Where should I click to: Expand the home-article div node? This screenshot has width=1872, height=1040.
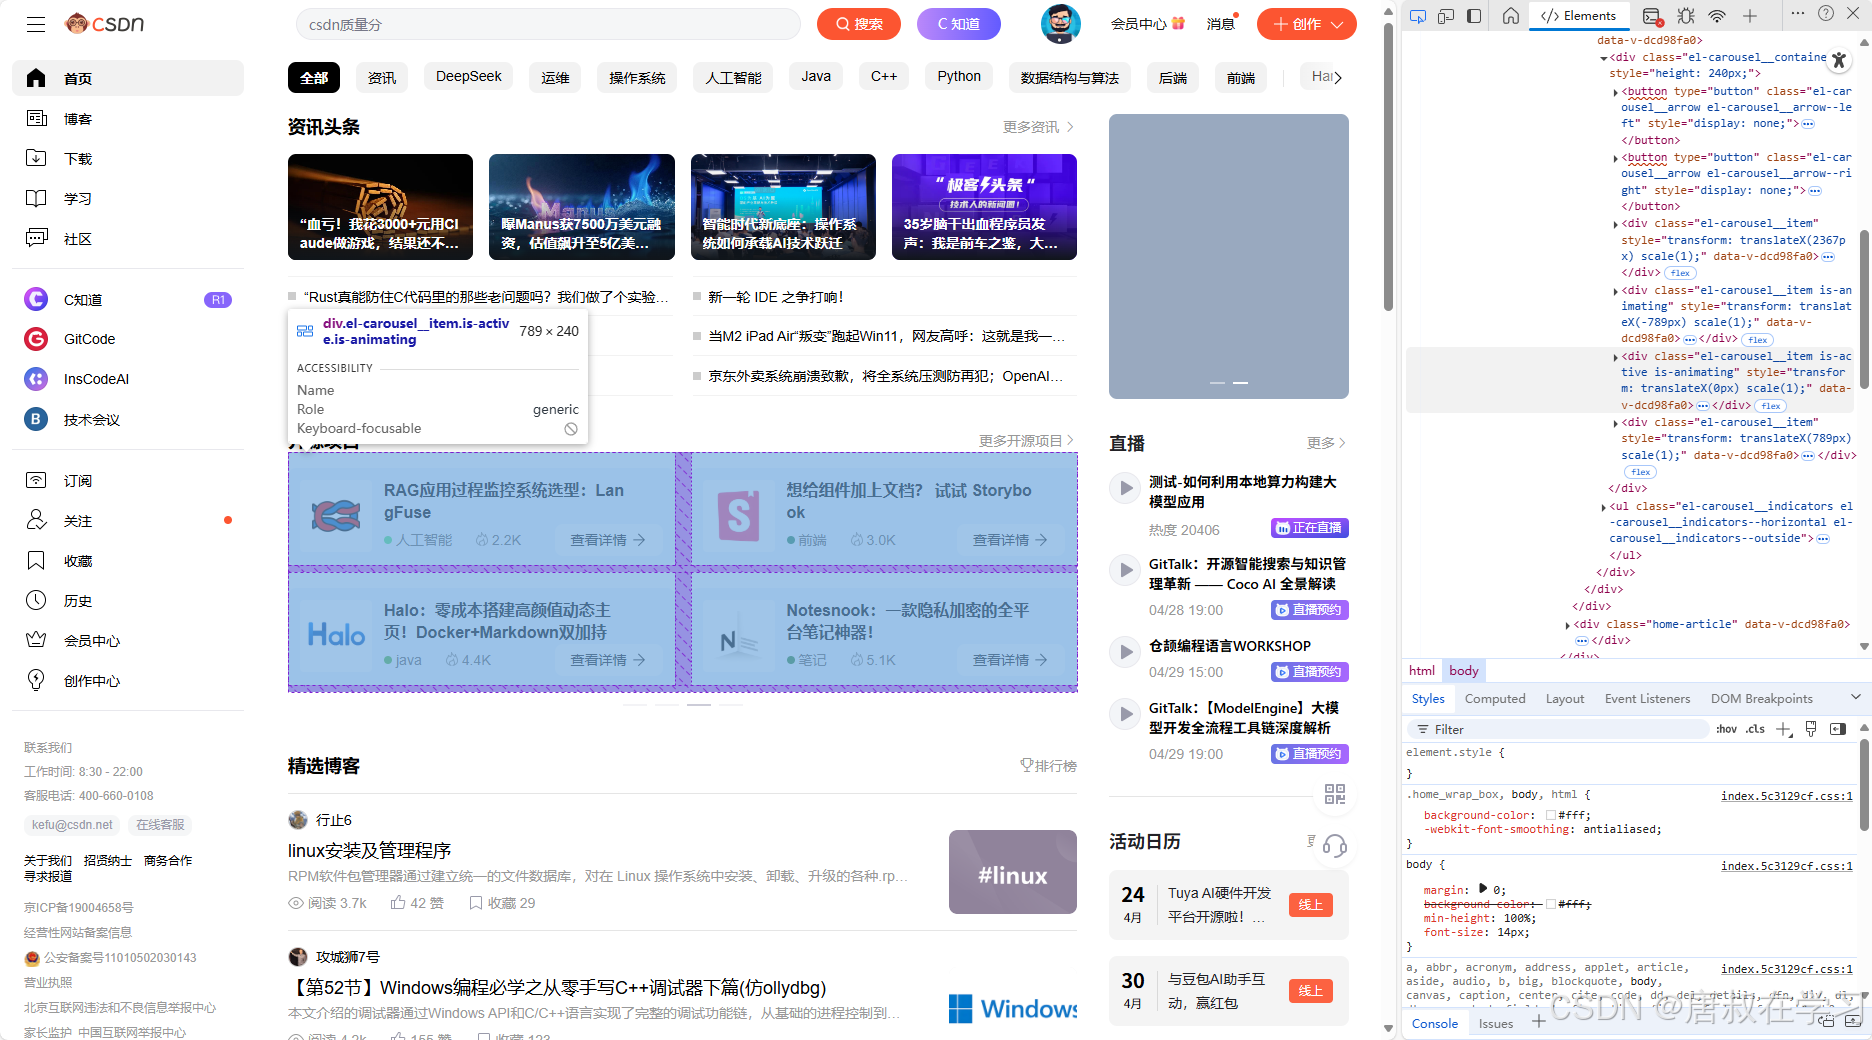pyautogui.click(x=1568, y=625)
